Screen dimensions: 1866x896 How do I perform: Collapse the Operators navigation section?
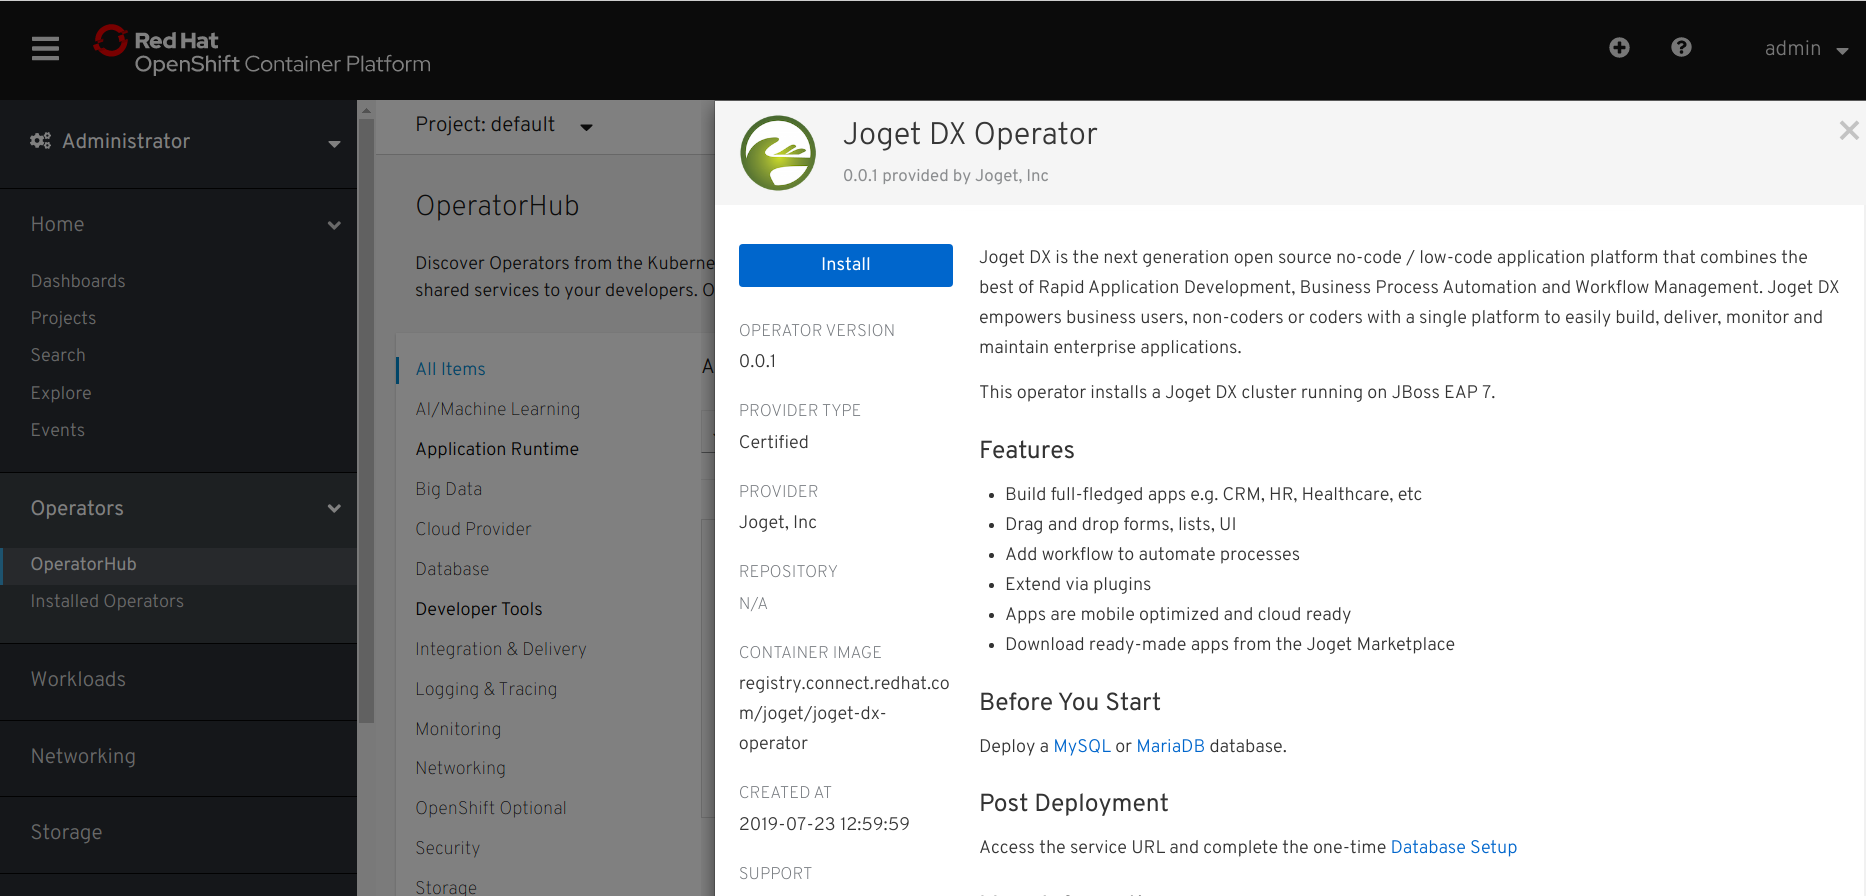[x=334, y=508]
